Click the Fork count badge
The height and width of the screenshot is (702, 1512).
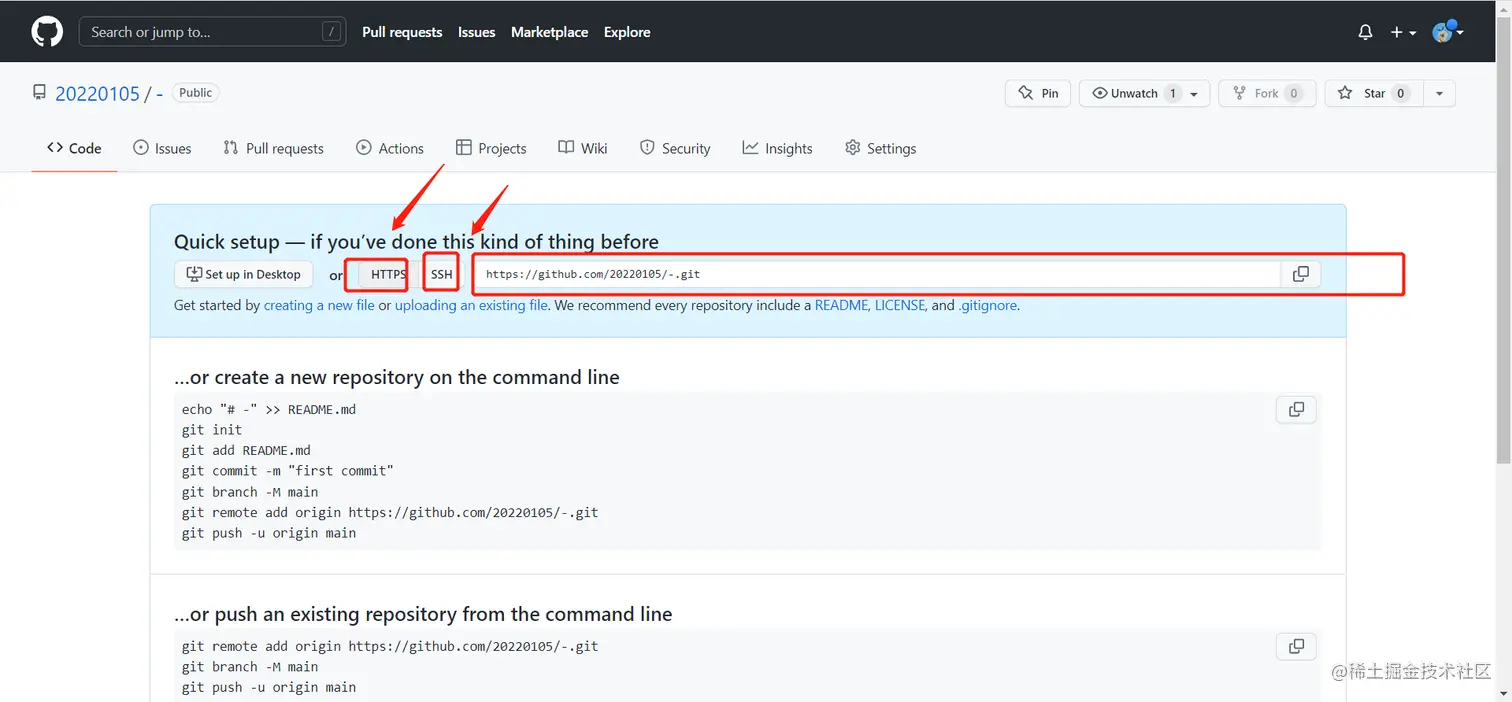[x=1293, y=93]
